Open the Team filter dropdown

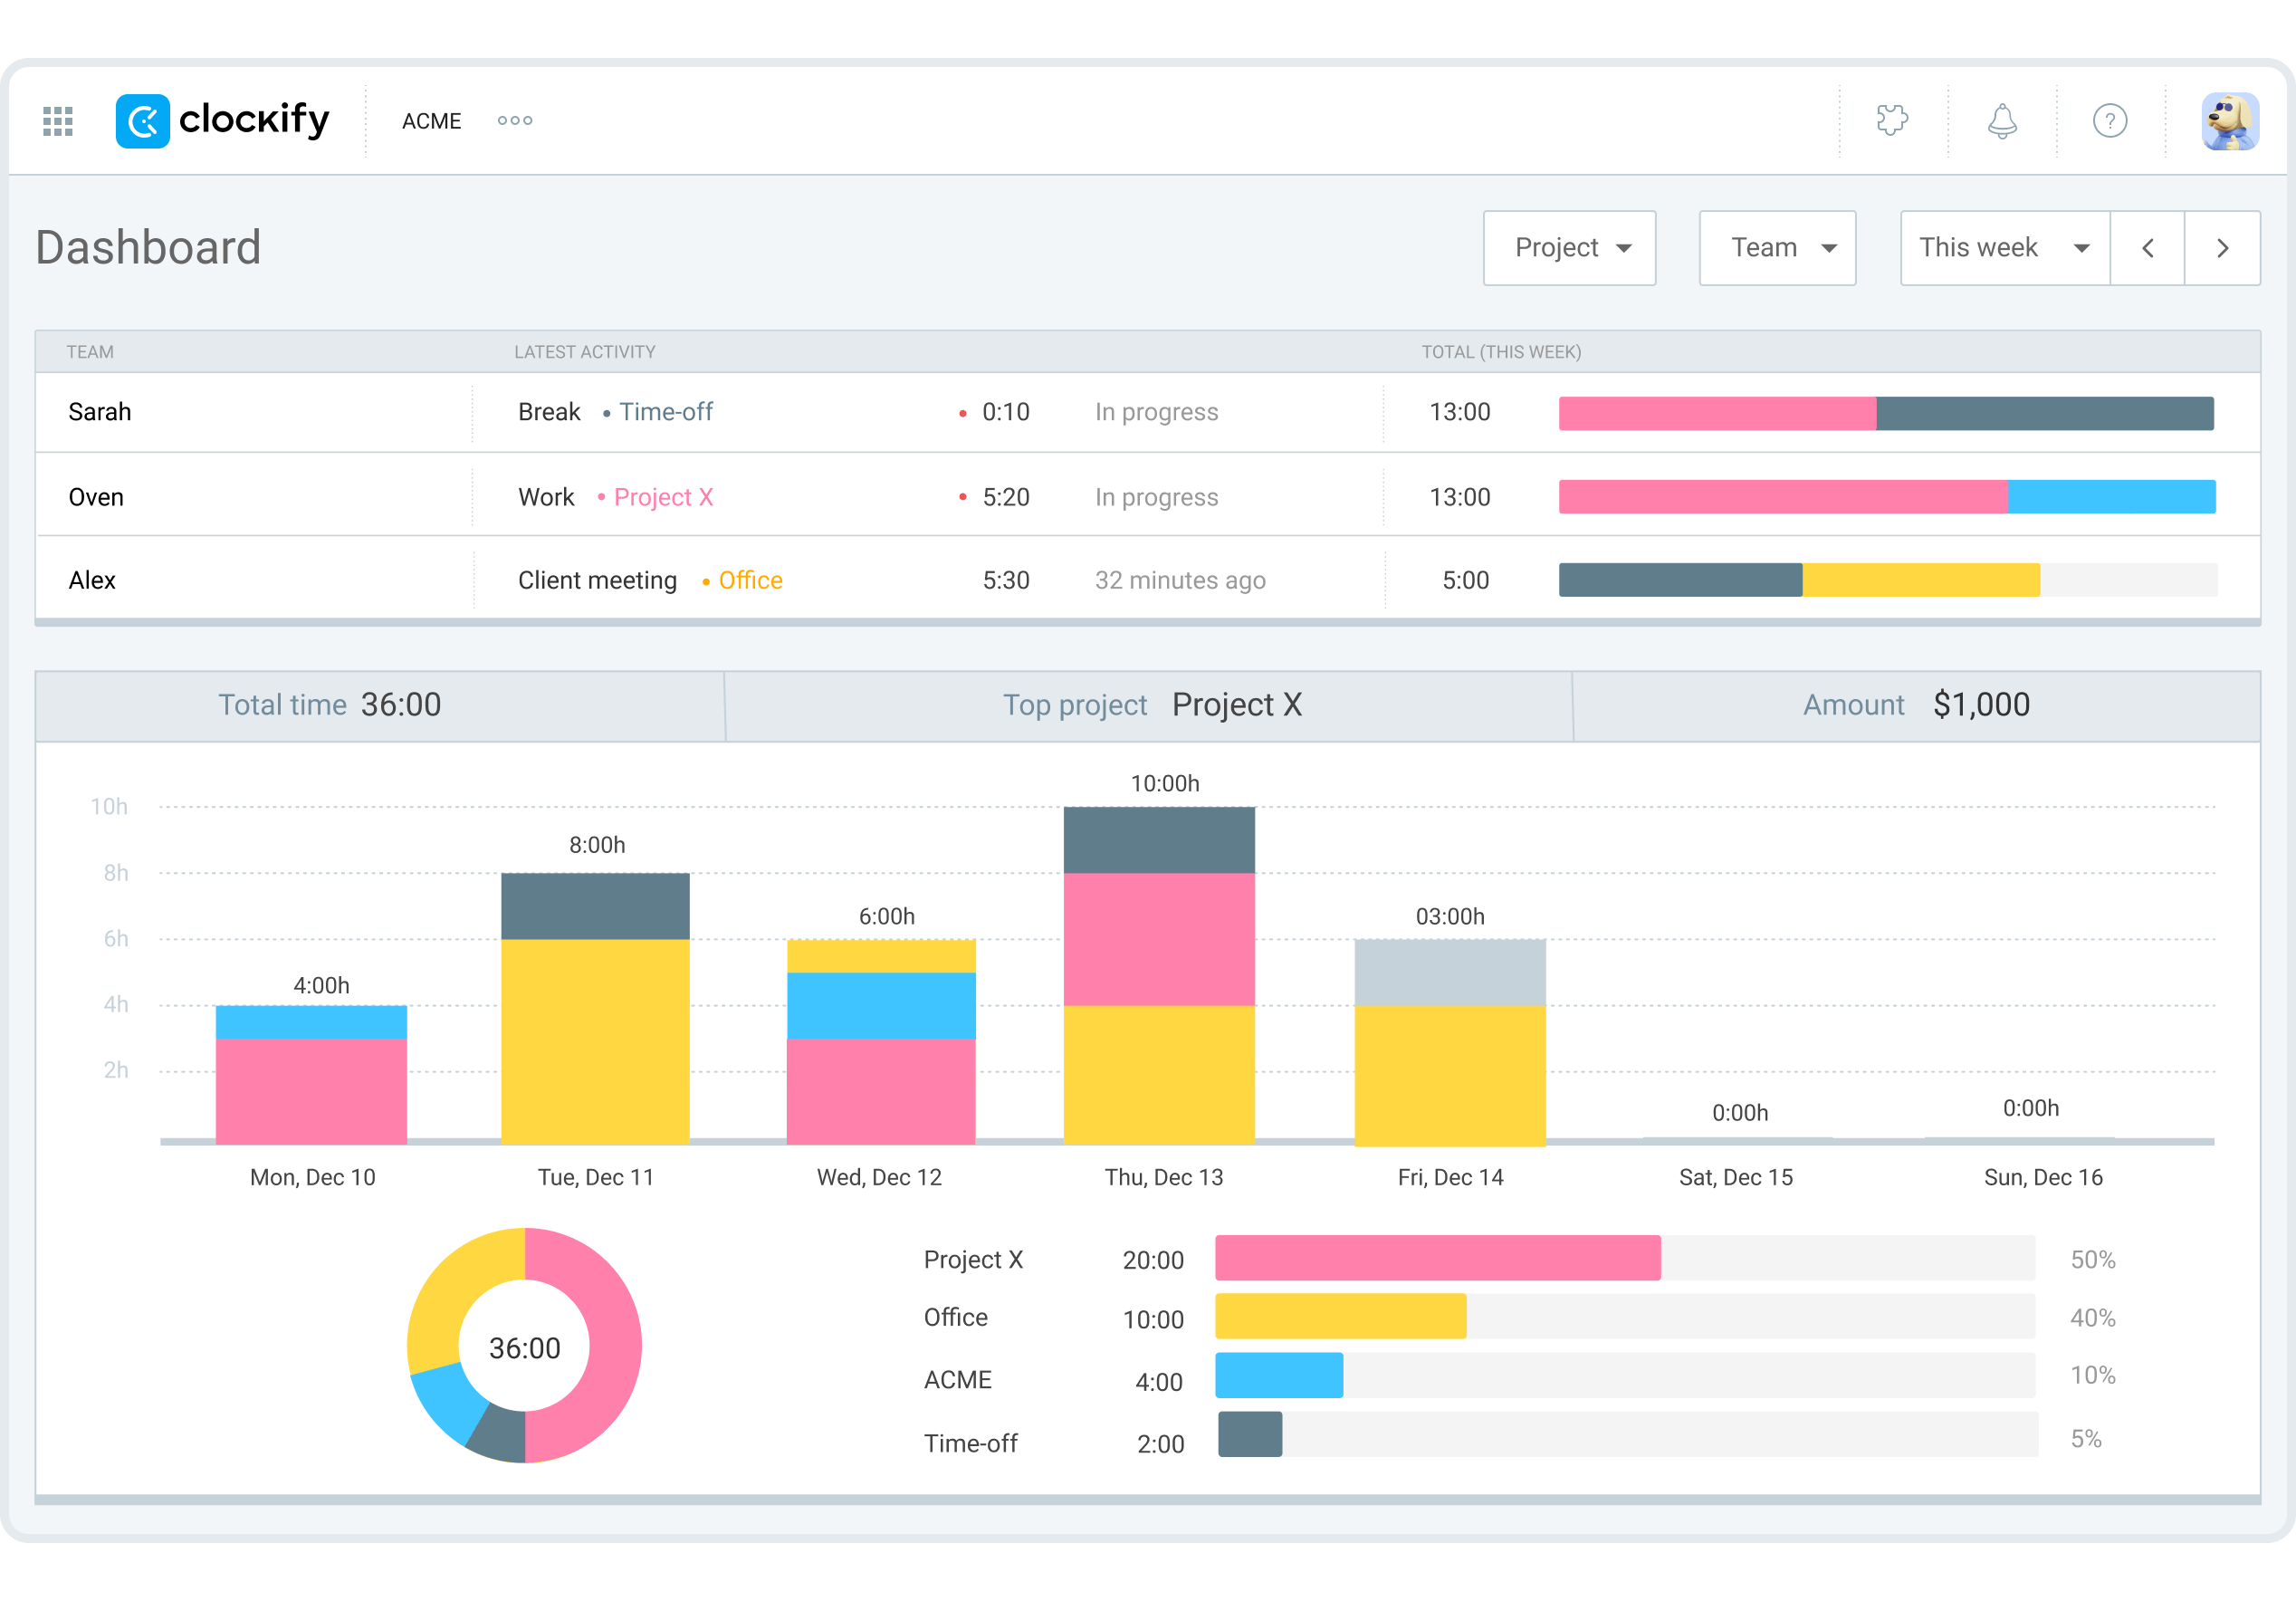(x=1777, y=247)
